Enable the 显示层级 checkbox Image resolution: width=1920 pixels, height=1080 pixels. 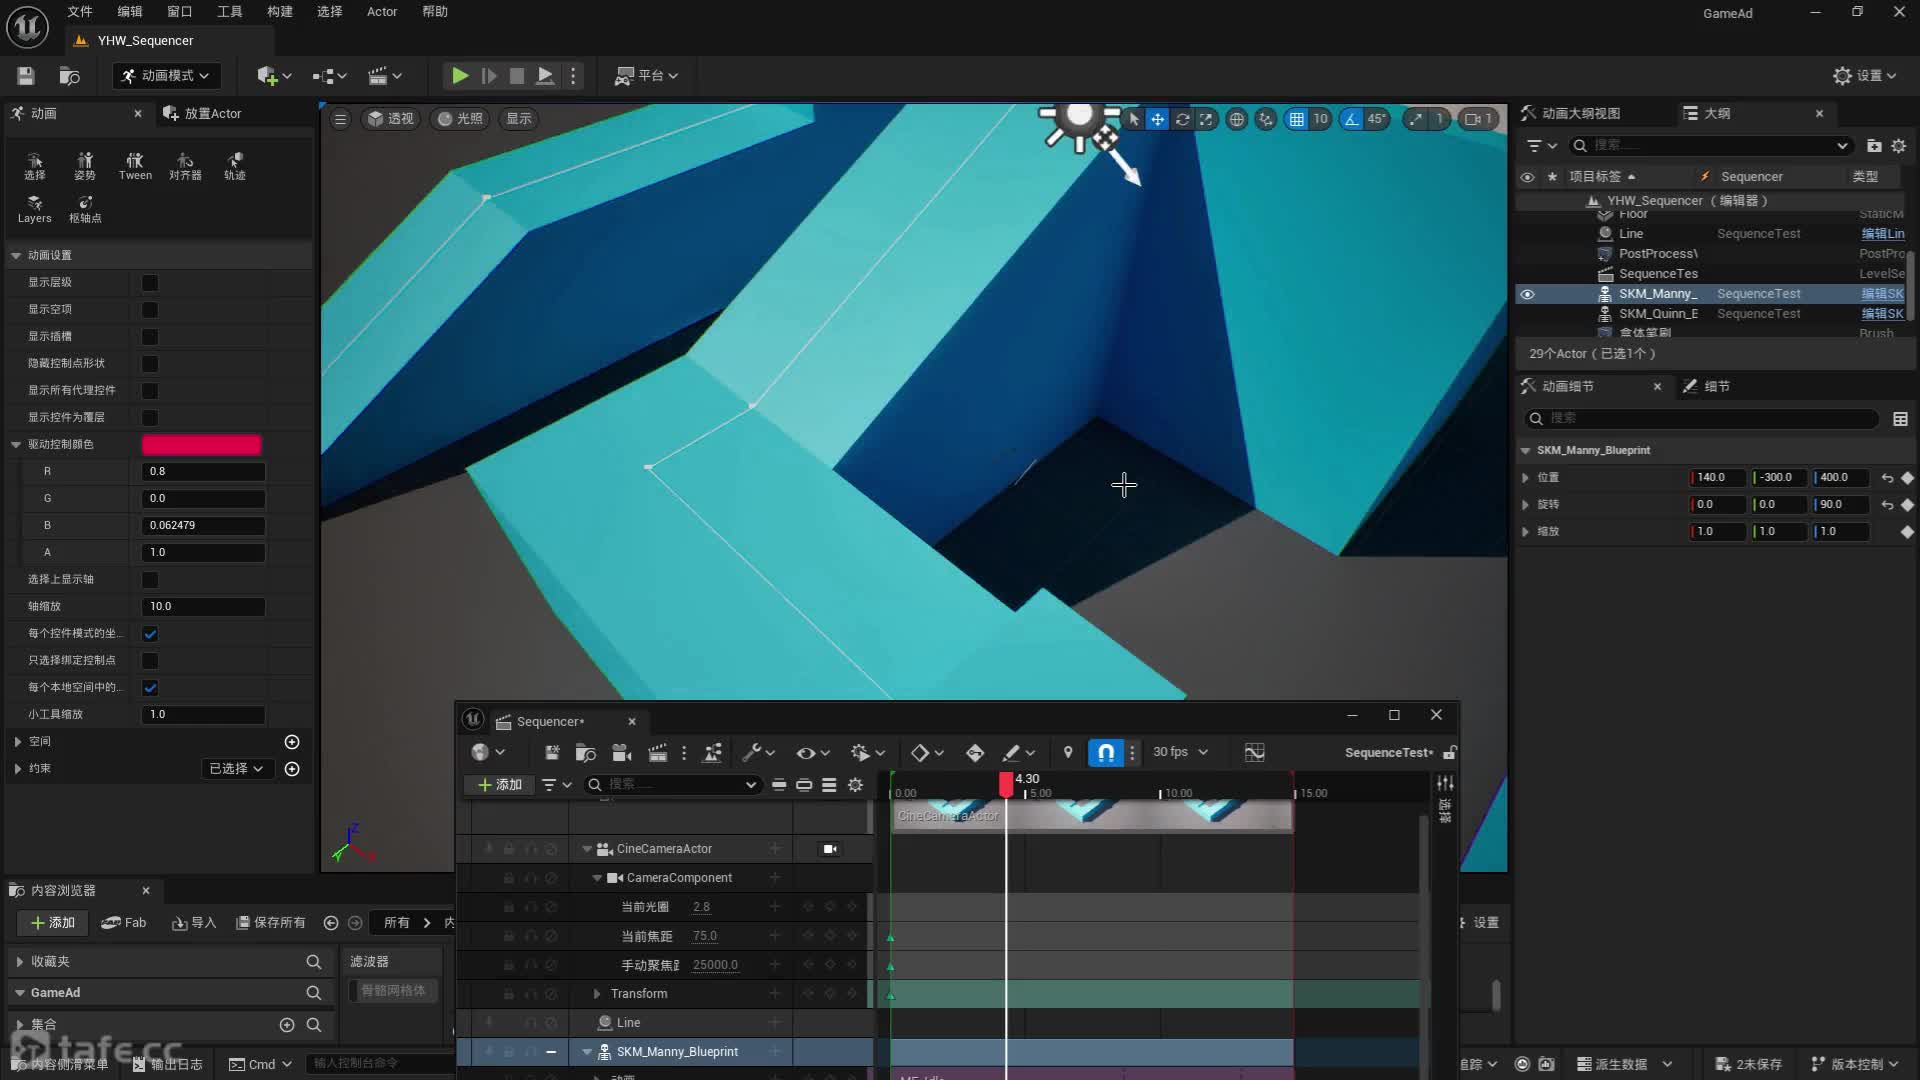pos(150,283)
